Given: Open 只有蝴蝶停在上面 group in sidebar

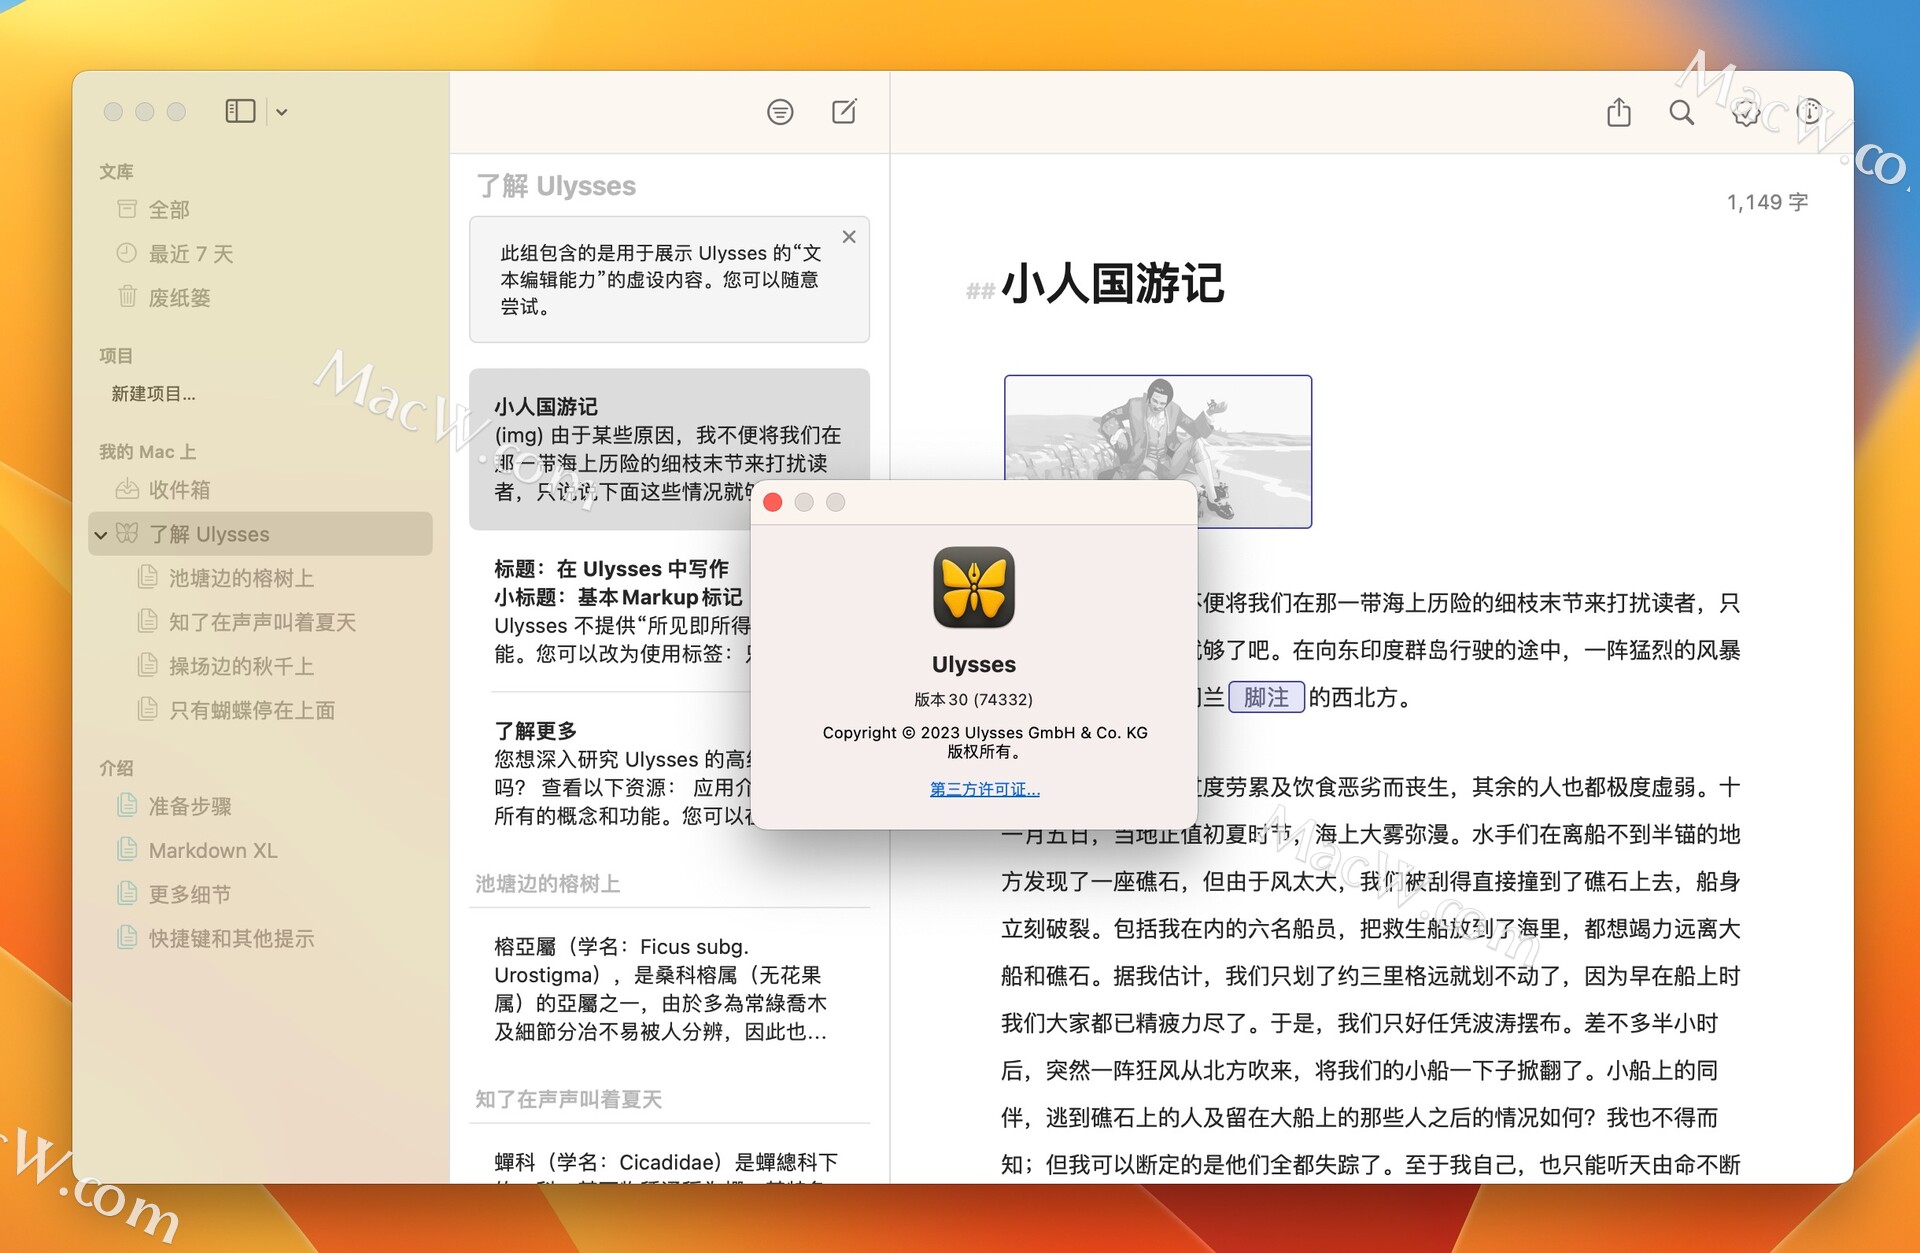Looking at the screenshot, I should tap(251, 710).
